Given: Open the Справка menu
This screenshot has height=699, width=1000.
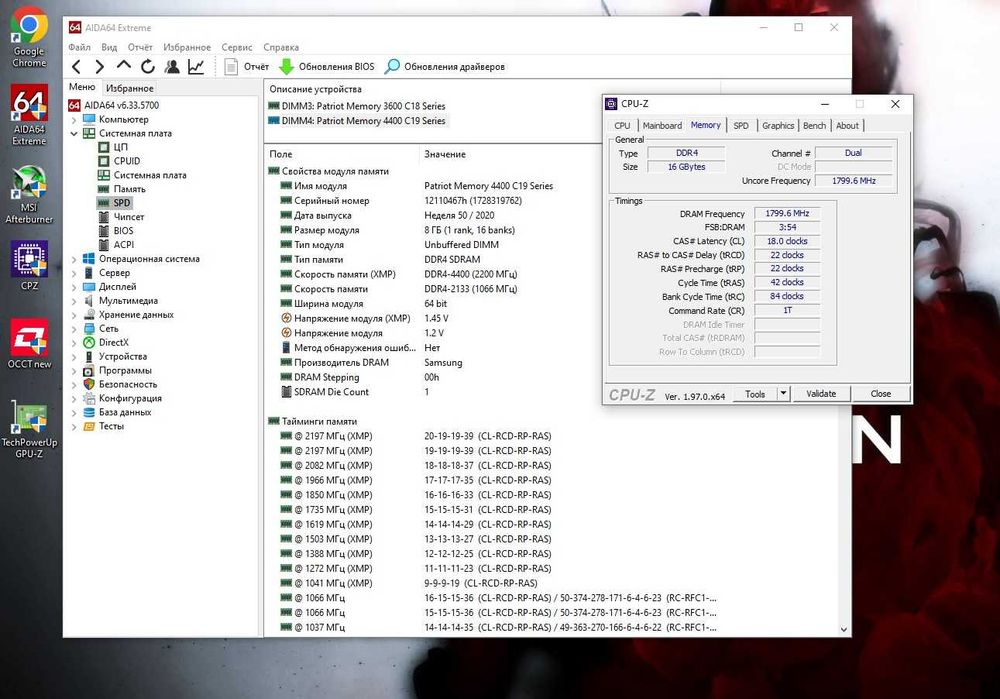Looking at the screenshot, I should (281, 47).
